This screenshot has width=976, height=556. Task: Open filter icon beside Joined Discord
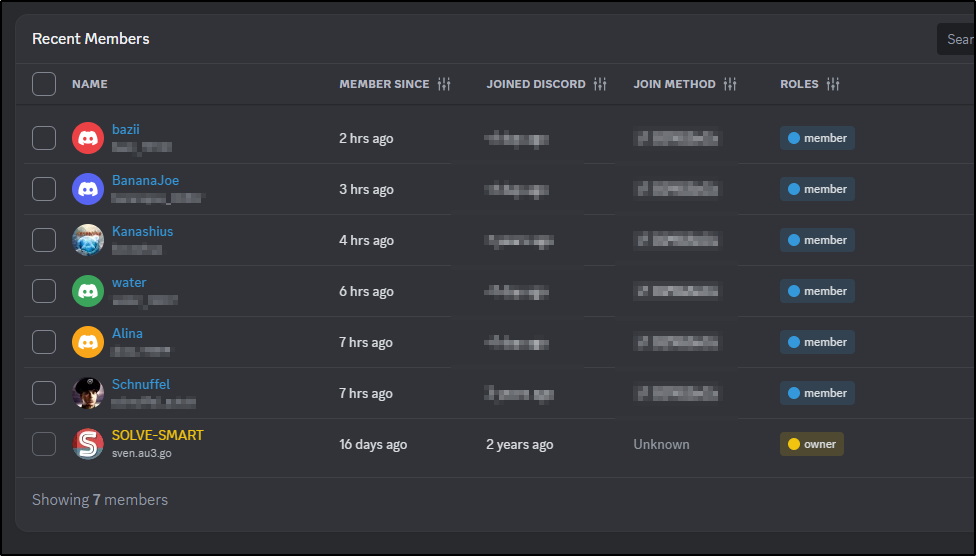tap(600, 84)
